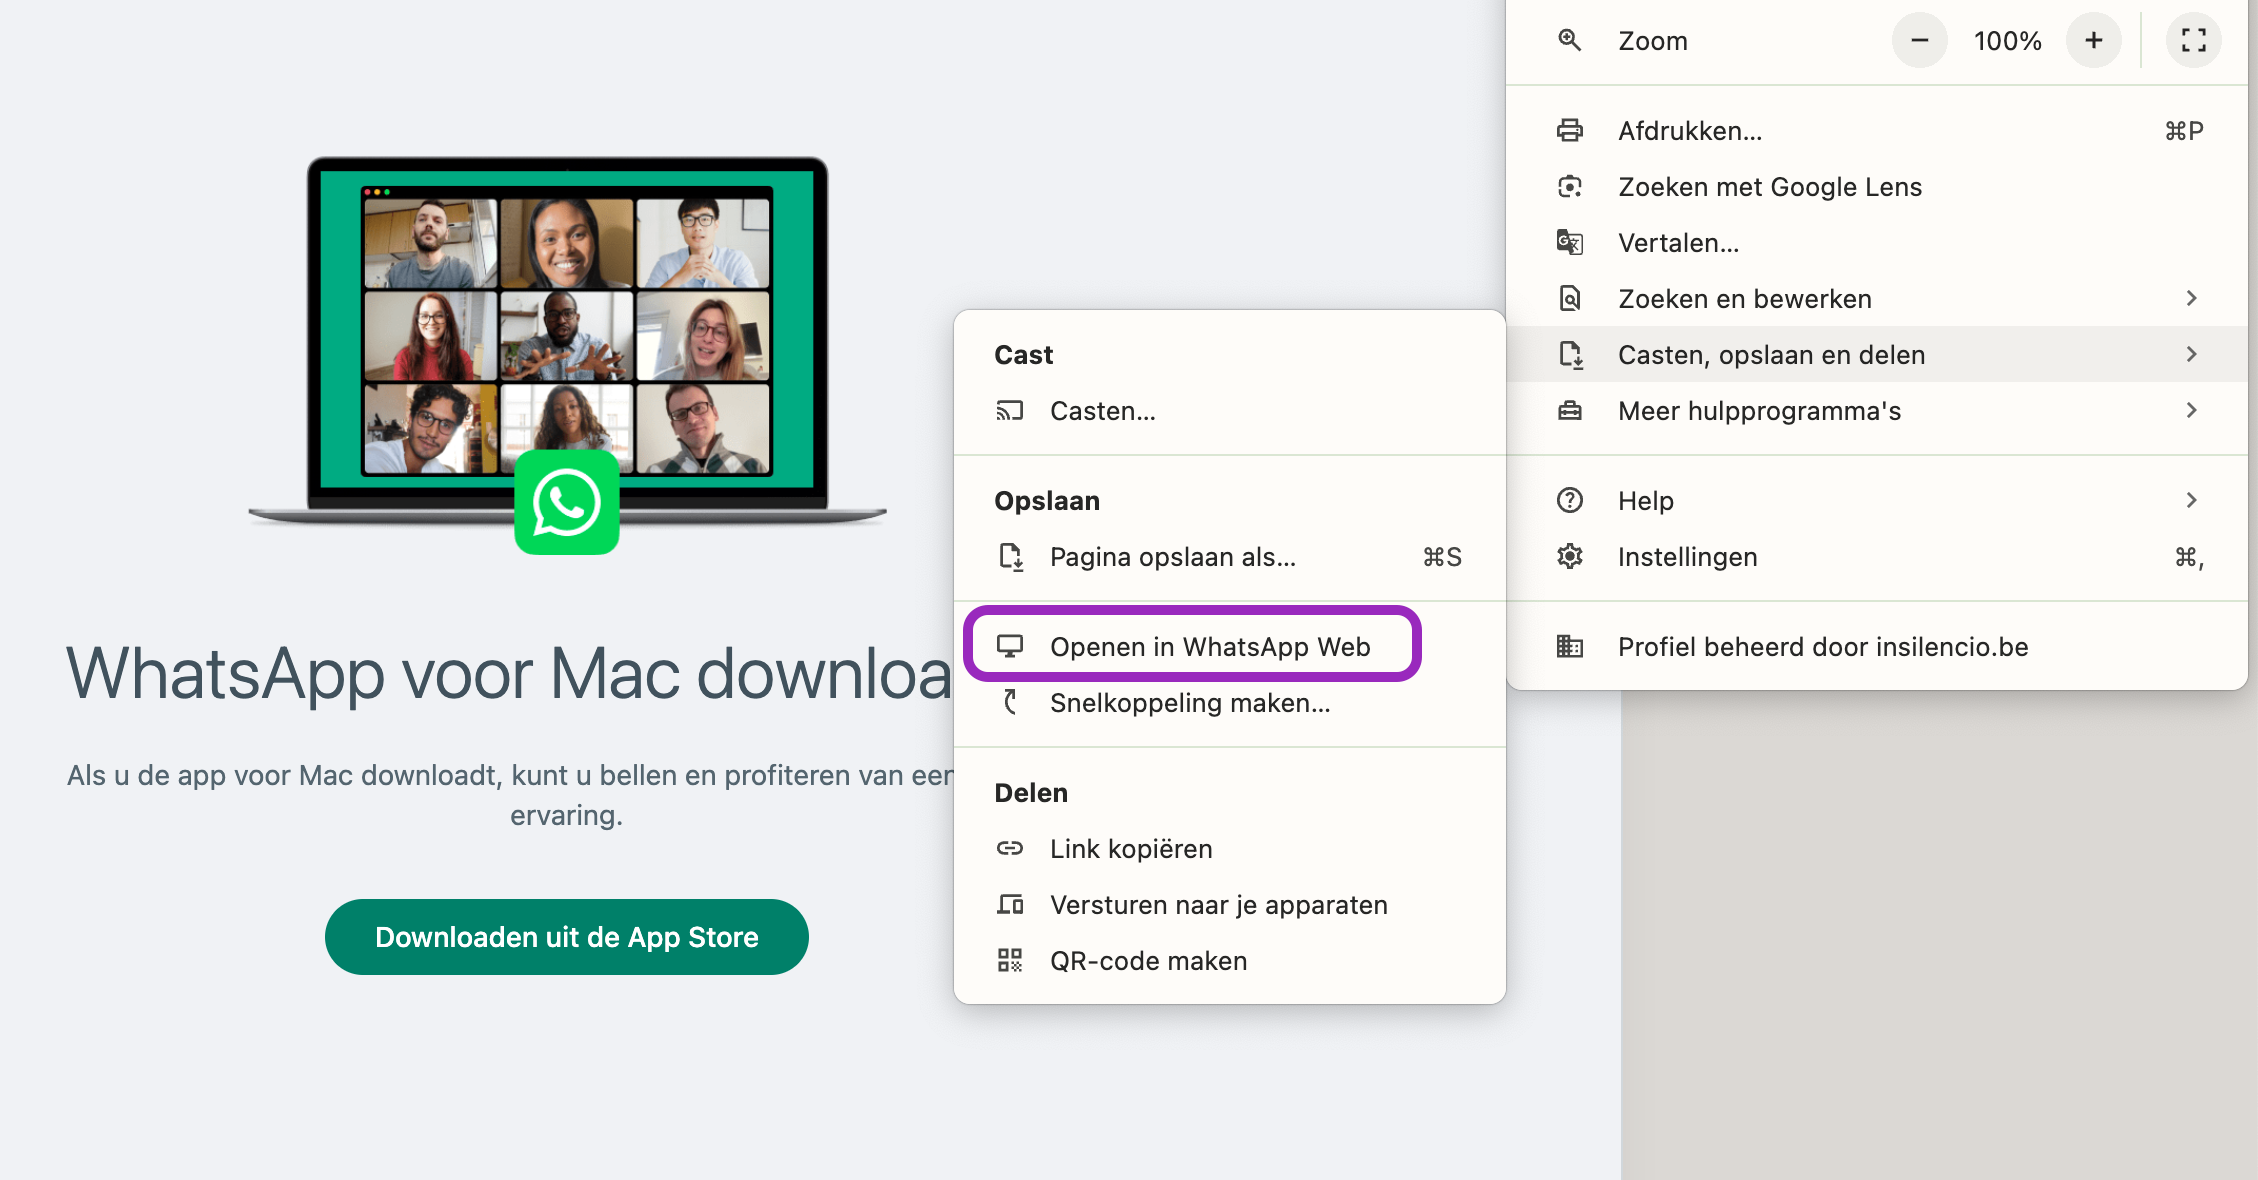Choose Pagina opslaan als... menu entry

coord(1172,557)
